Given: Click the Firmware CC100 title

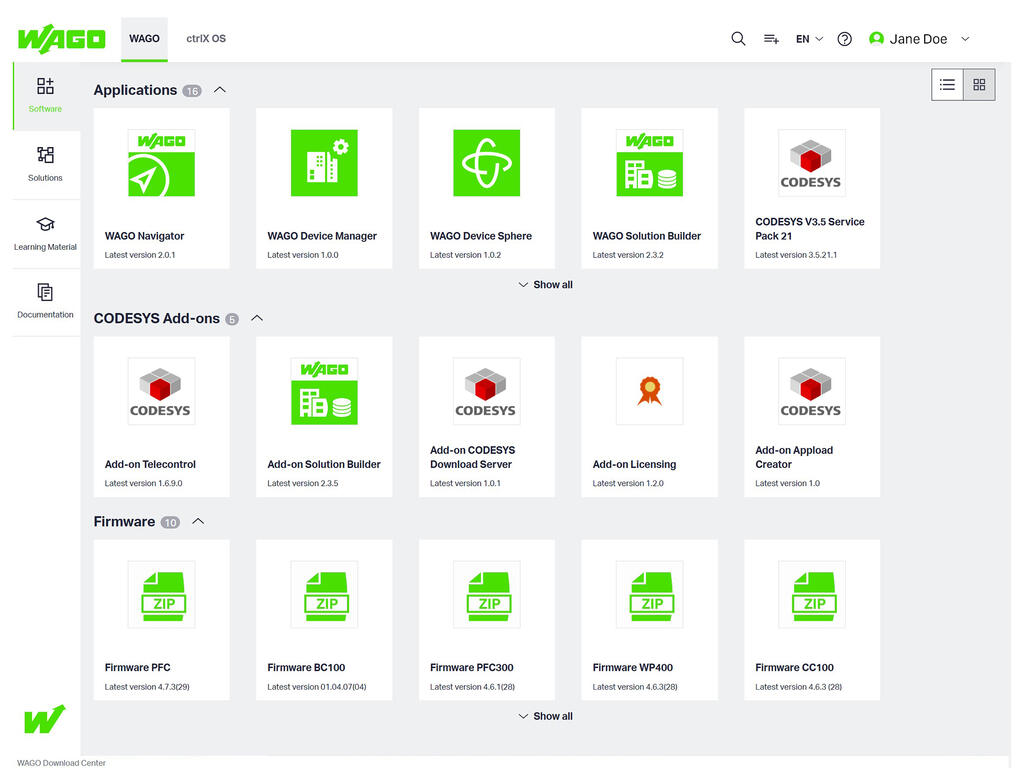Looking at the screenshot, I should (794, 668).
